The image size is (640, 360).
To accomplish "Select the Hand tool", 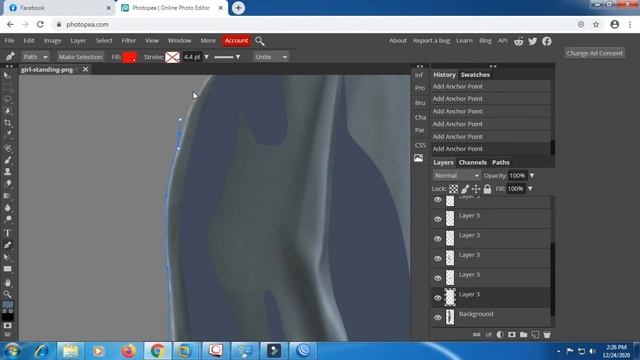I will click(7, 282).
